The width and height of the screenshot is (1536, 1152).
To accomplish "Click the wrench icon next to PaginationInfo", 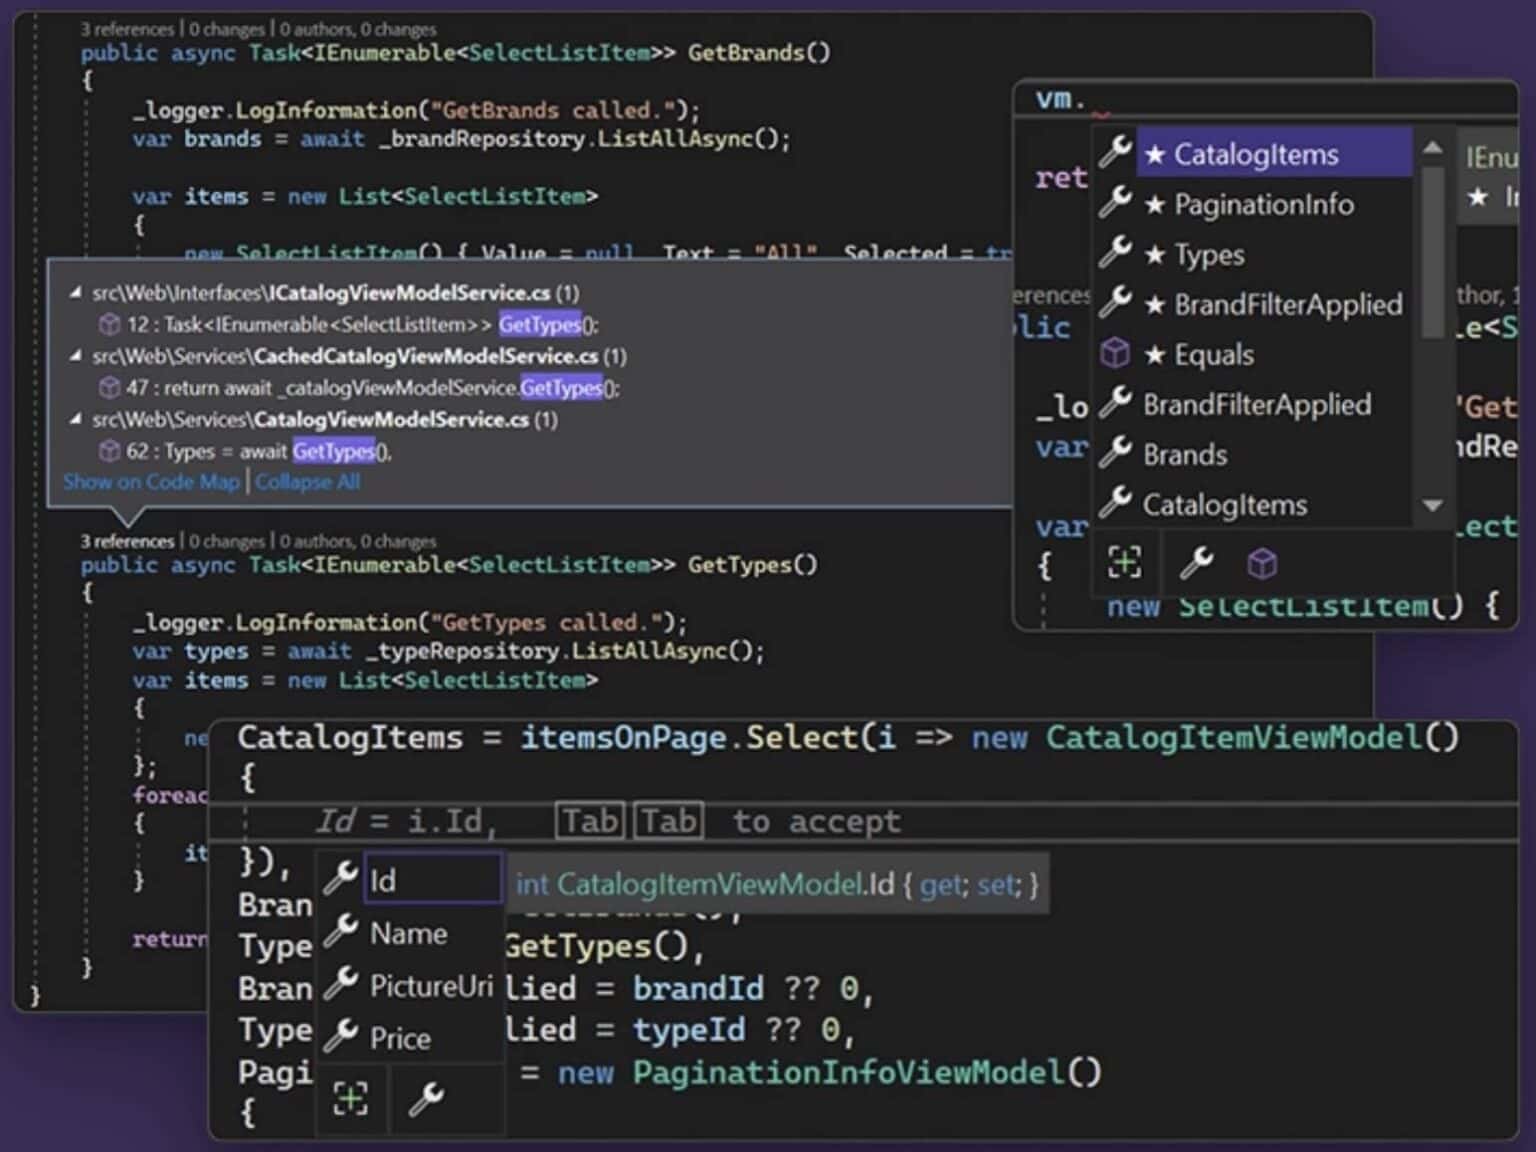I will [1114, 202].
